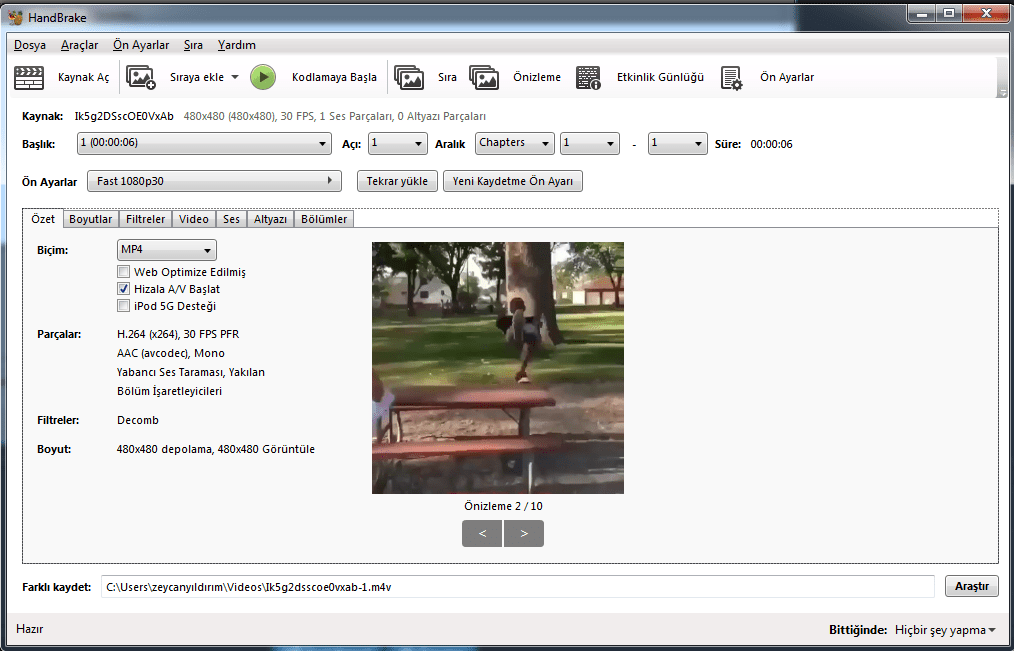Click the green Kodlamaya Başla play icon
Screen dimensions: 1014x651
(263, 78)
